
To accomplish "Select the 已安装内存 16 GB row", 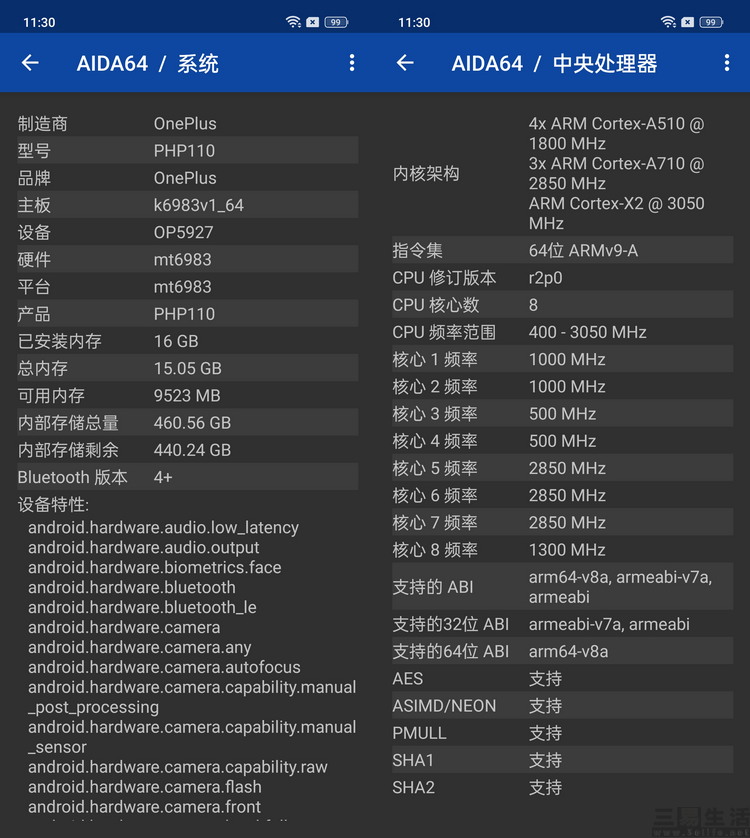I will coord(188,341).
